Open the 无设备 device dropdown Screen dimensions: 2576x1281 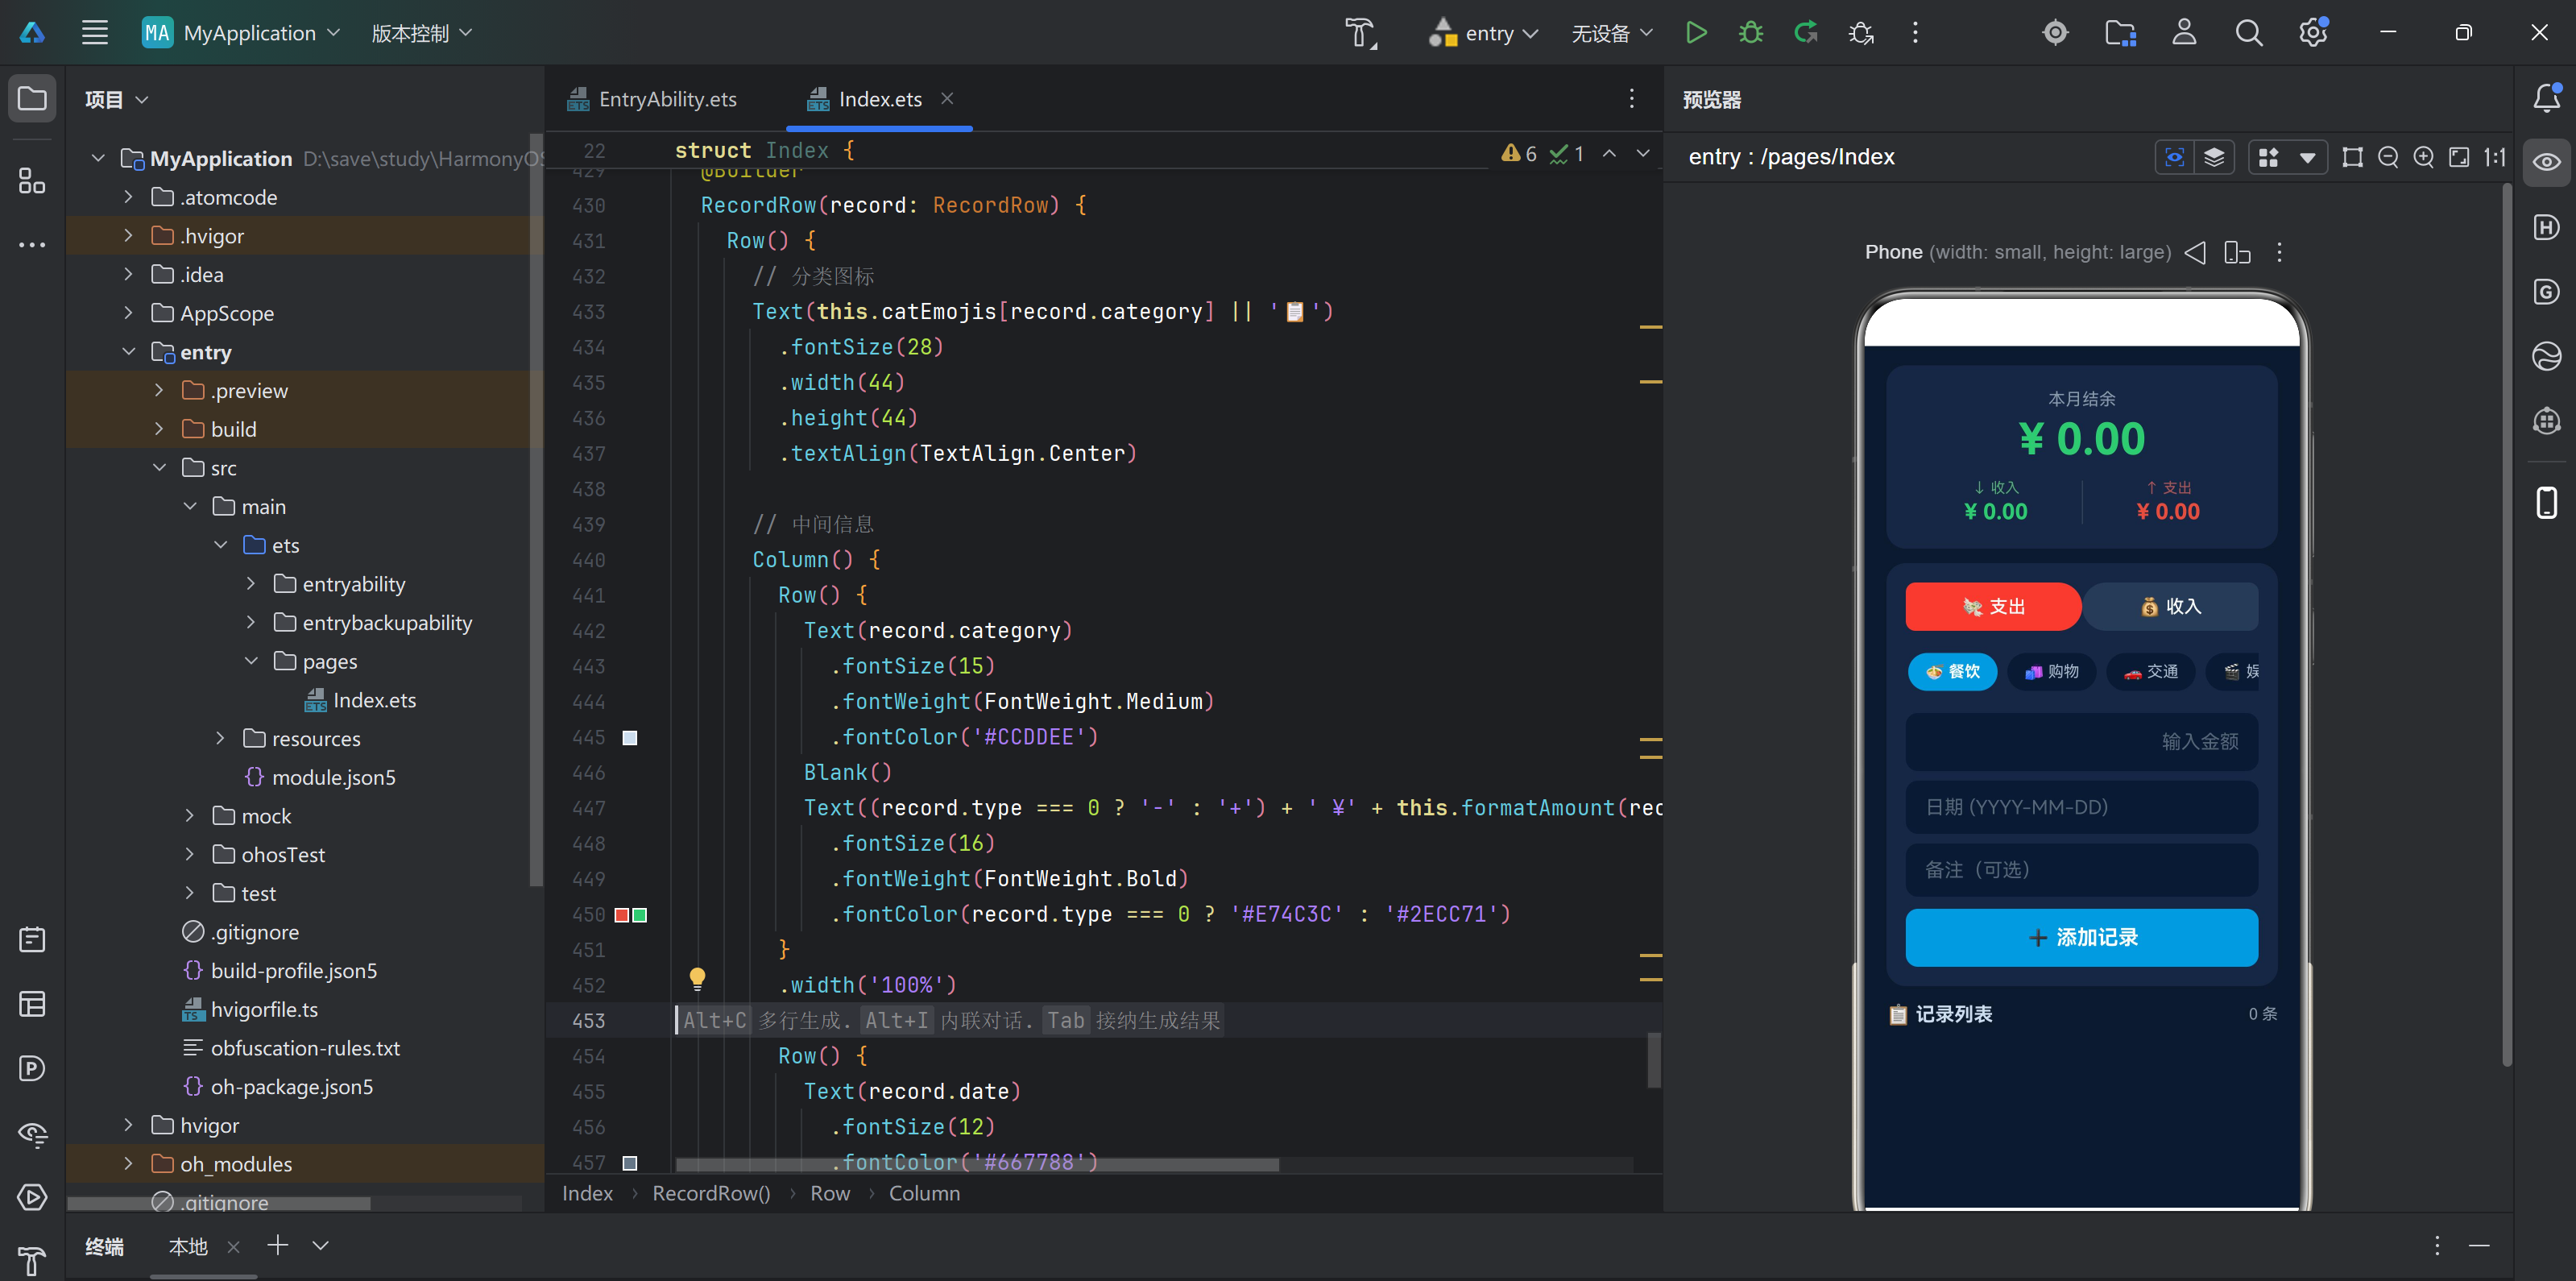coord(1611,33)
